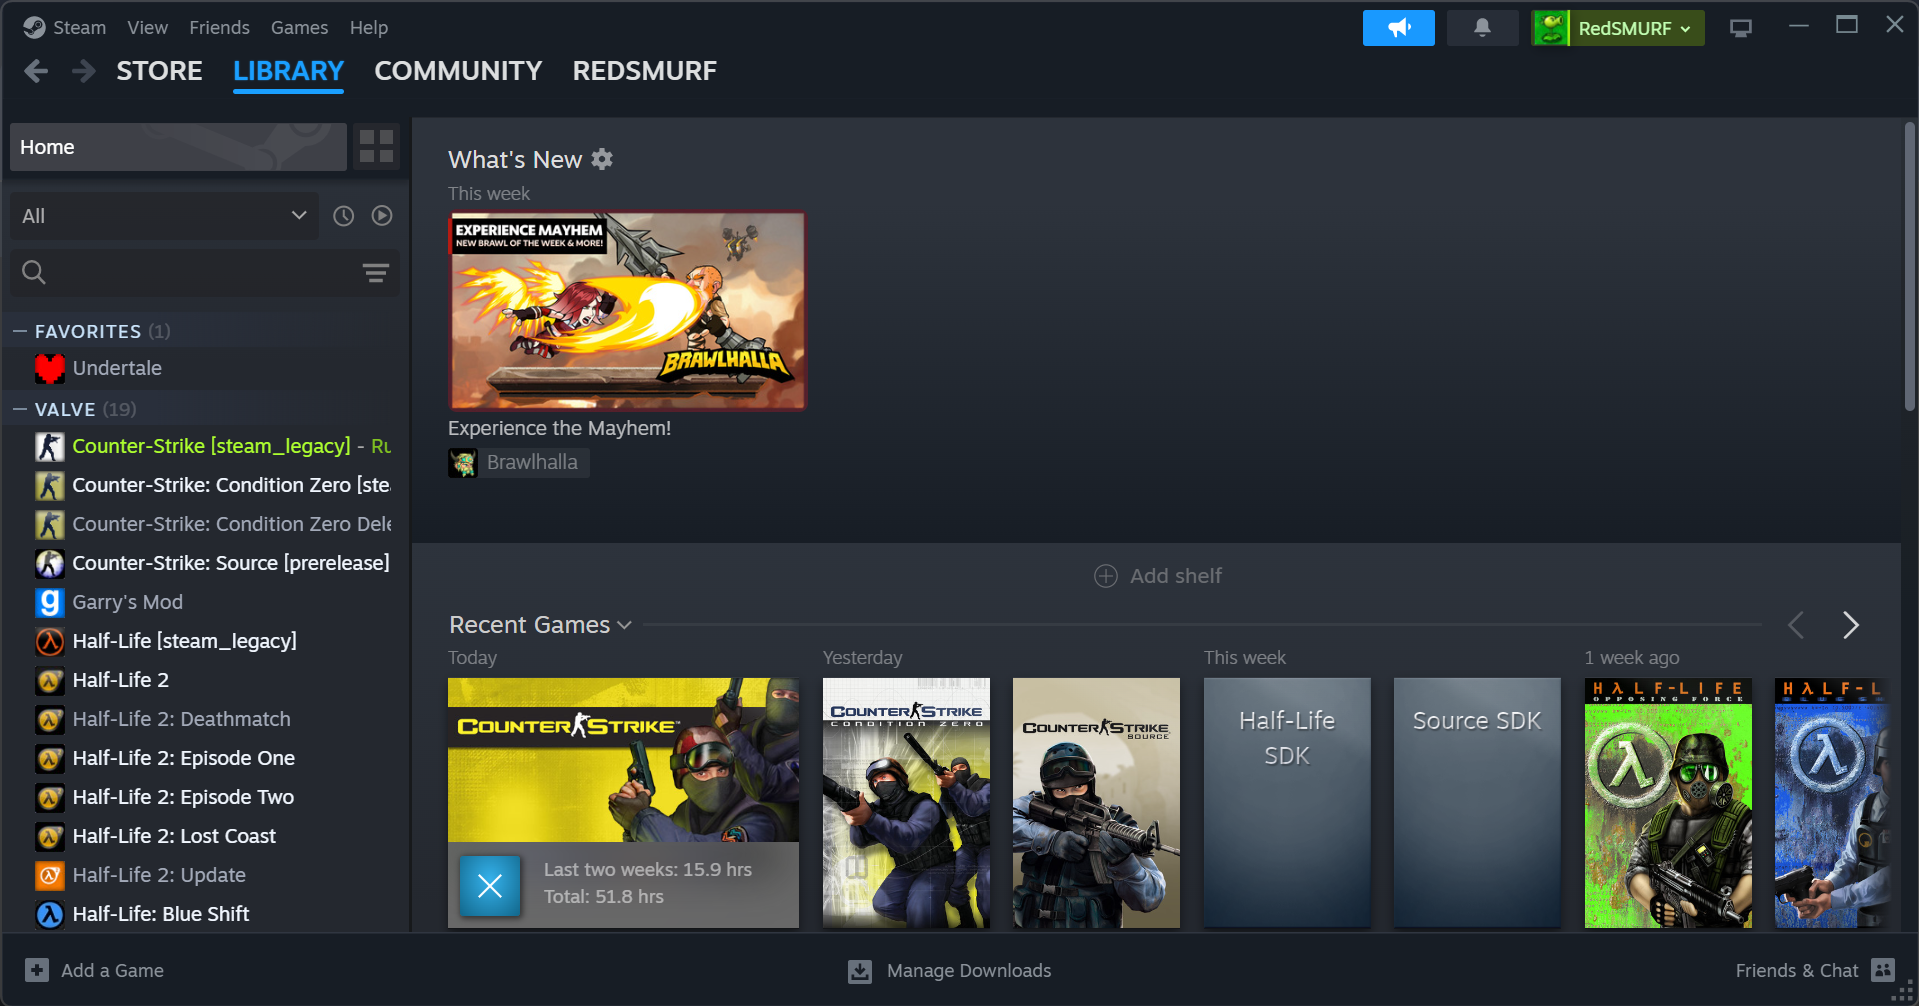This screenshot has width=1919, height=1006.
Task: Select Garry's Mod in the library list
Action: [x=127, y=602]
